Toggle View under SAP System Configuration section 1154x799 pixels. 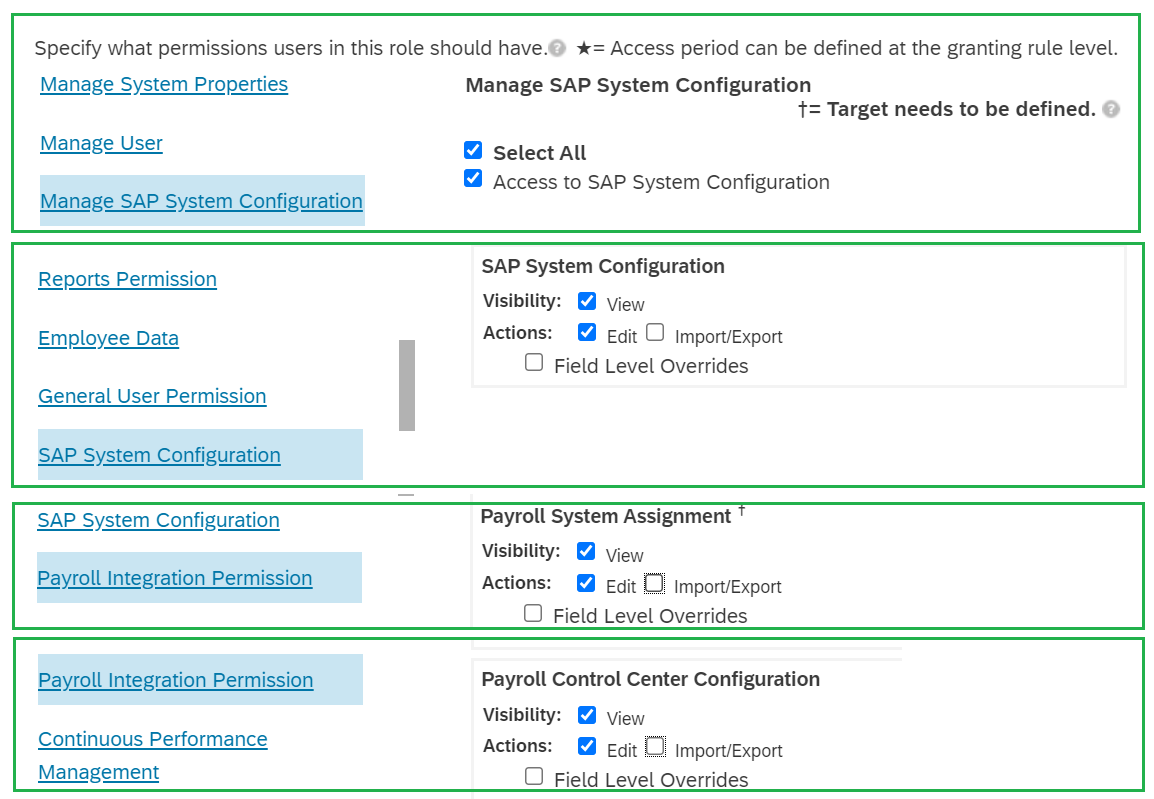click(x=587, y=301)
